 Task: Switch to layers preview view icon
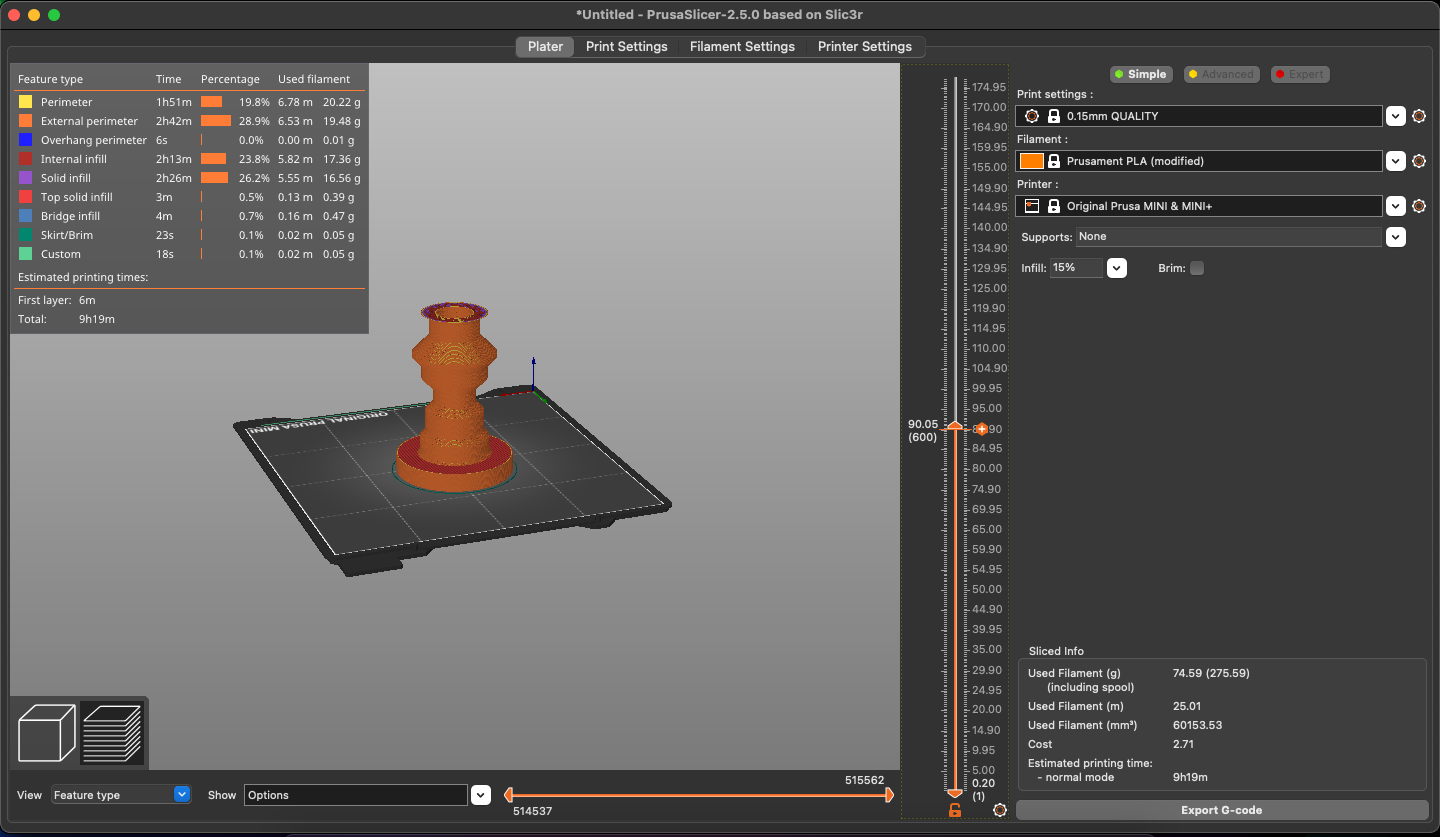coord(112,733)
